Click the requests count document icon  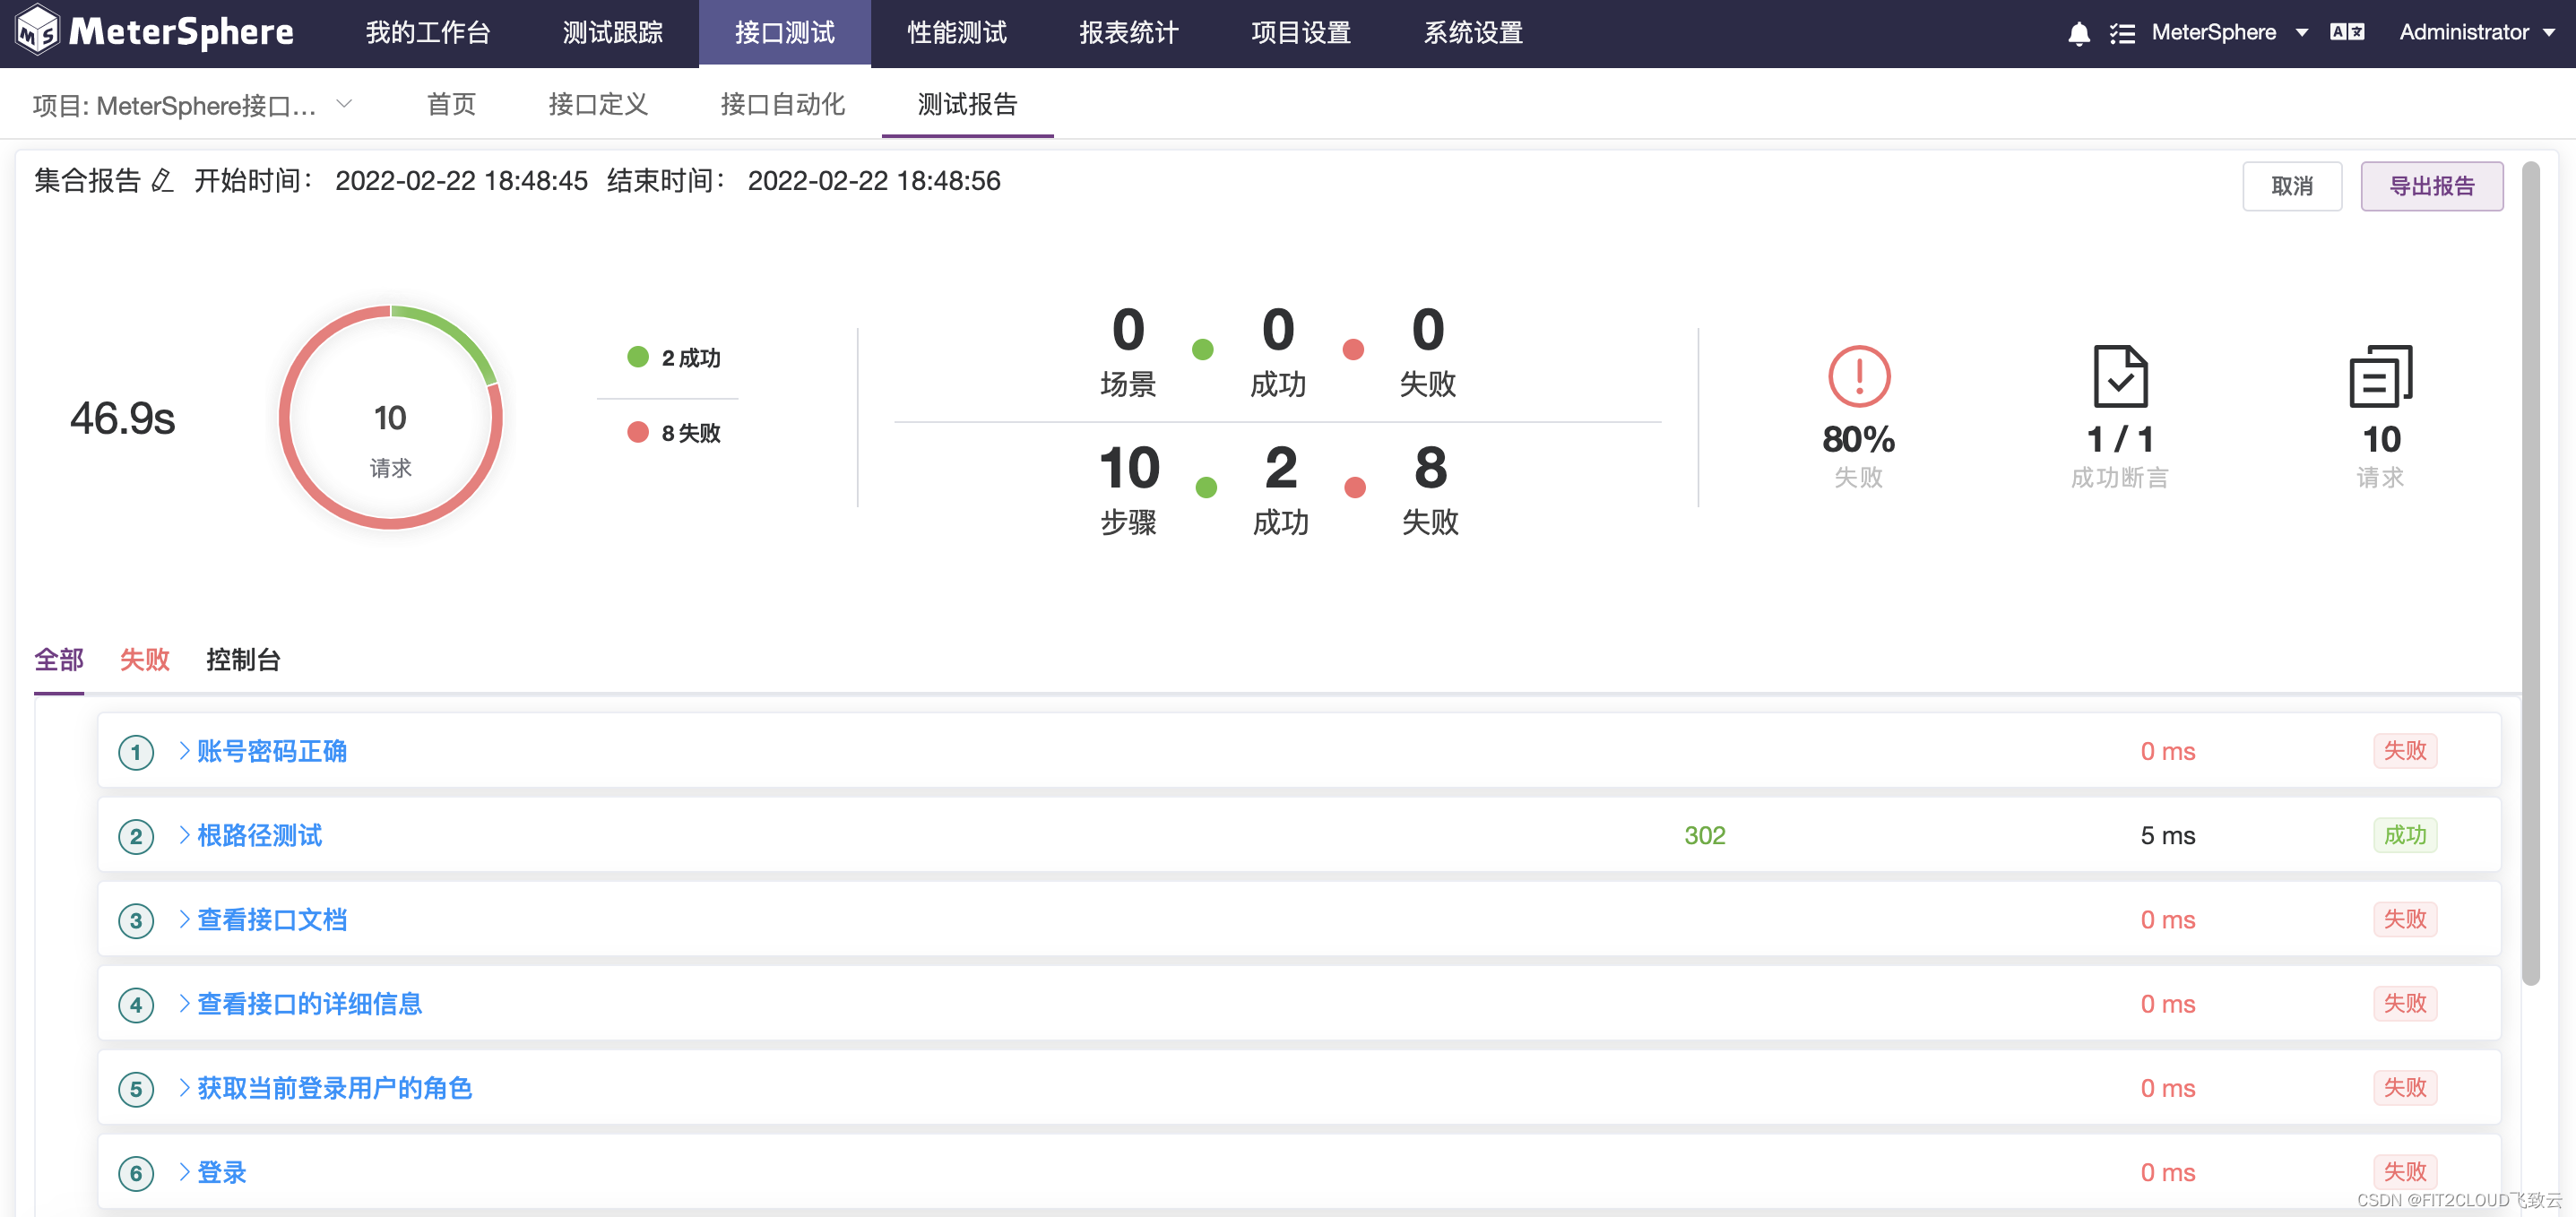[2380, 376]
